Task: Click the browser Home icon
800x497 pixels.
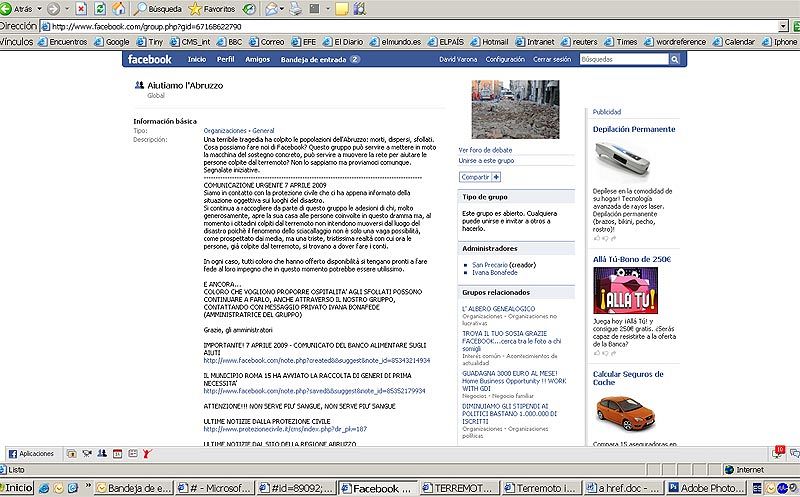Action: 116,8
